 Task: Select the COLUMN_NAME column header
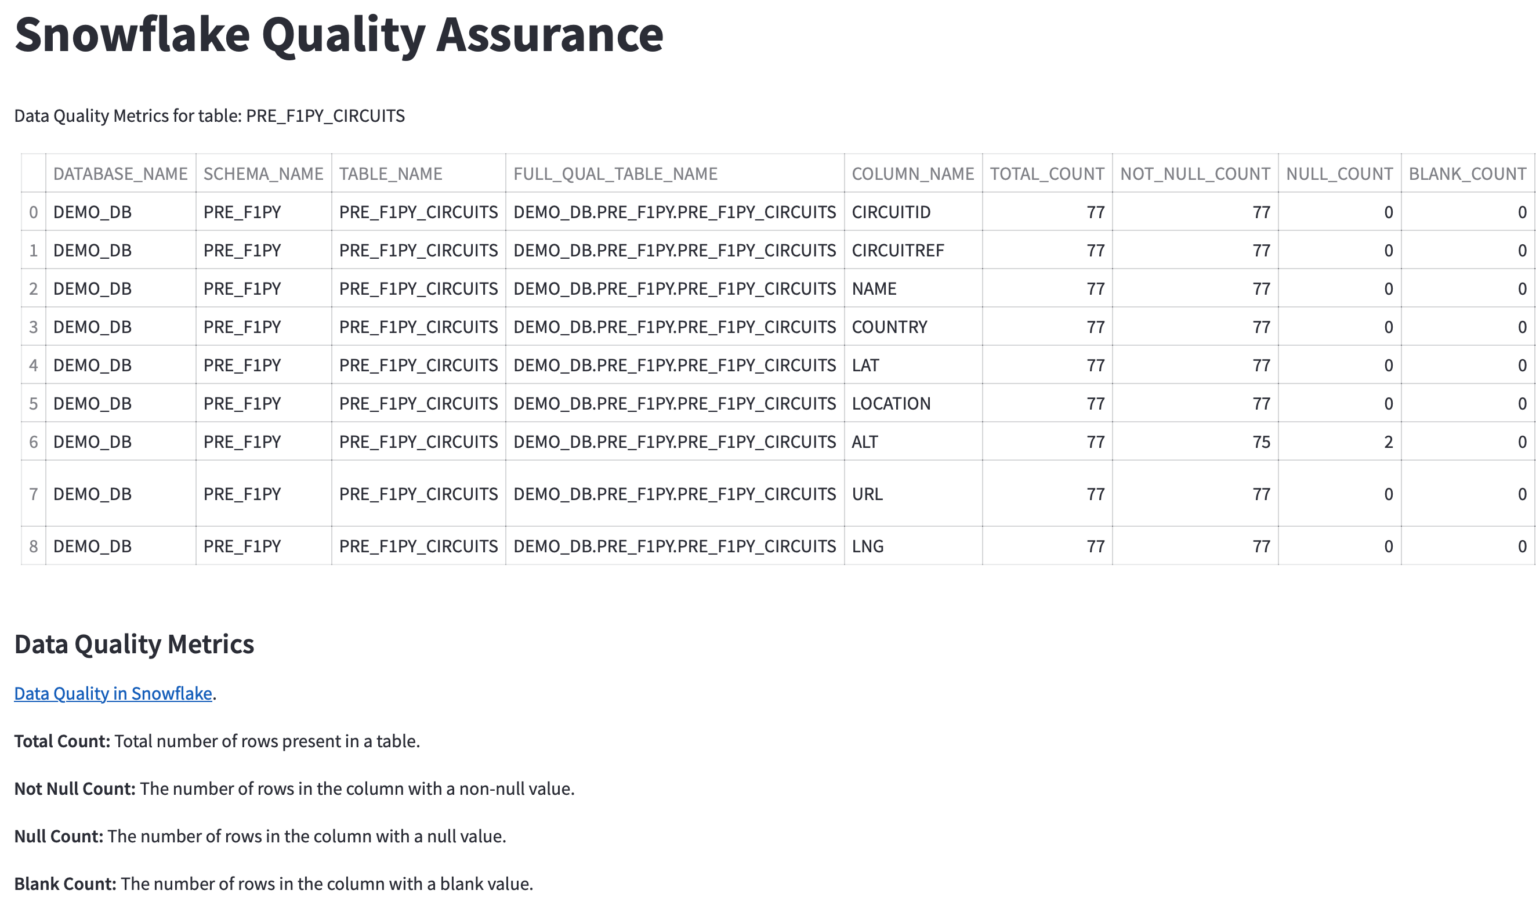pos(913,173)
